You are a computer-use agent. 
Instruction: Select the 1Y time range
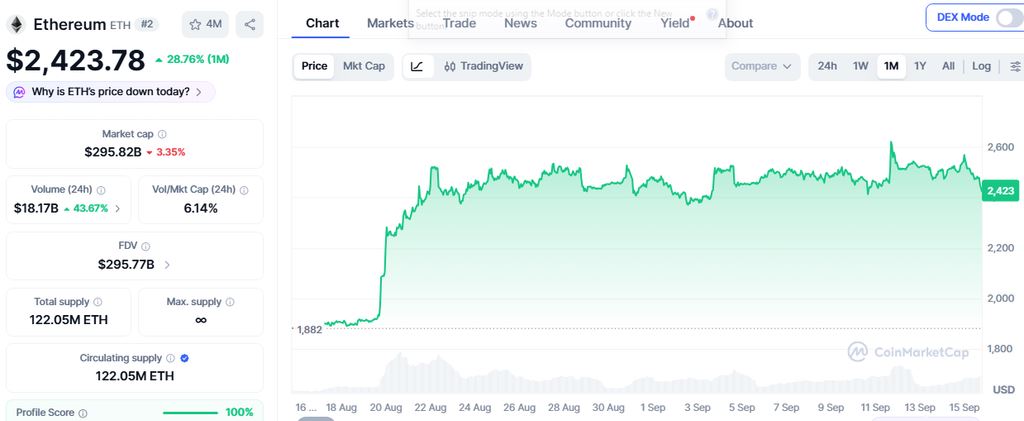pos(920,67)
